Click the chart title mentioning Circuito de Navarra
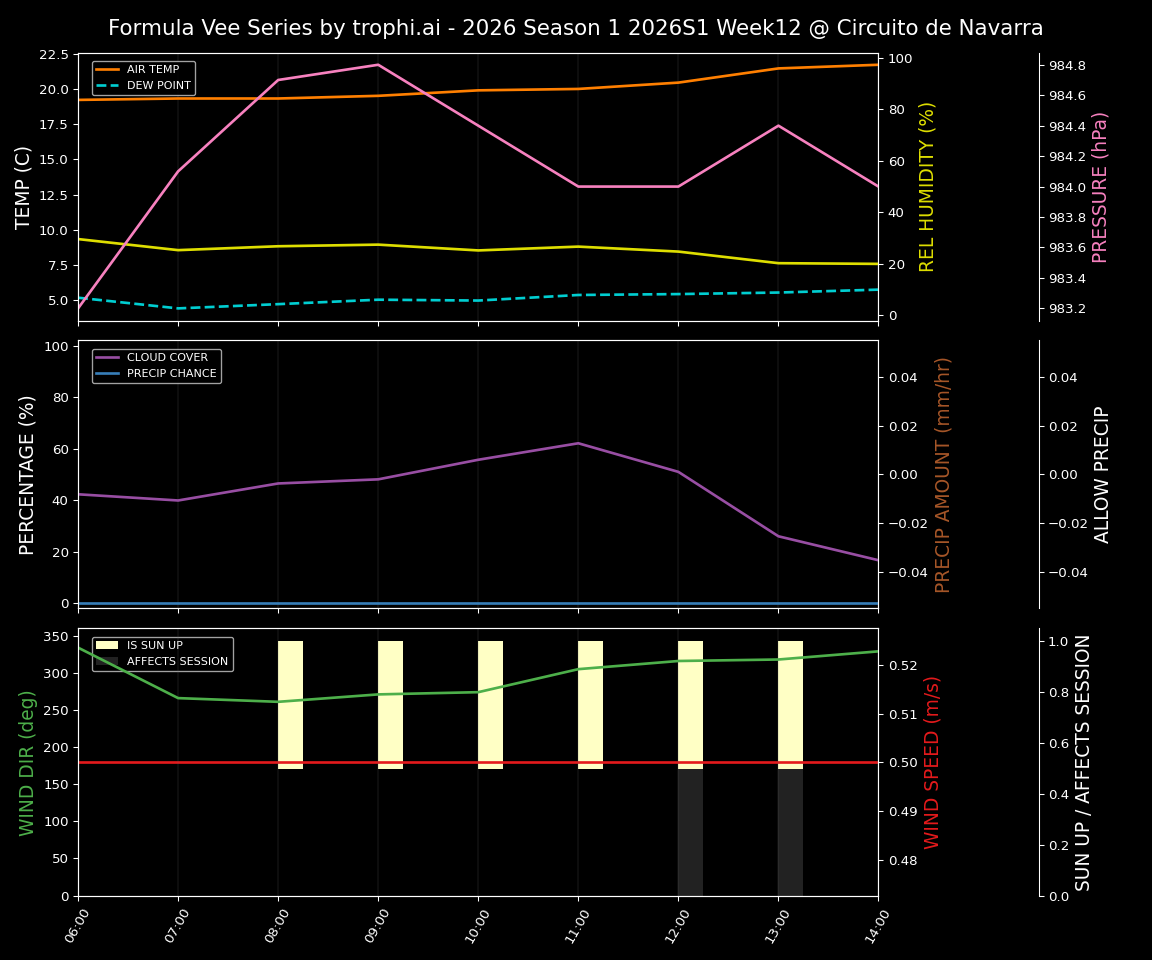 click(576, 27)
